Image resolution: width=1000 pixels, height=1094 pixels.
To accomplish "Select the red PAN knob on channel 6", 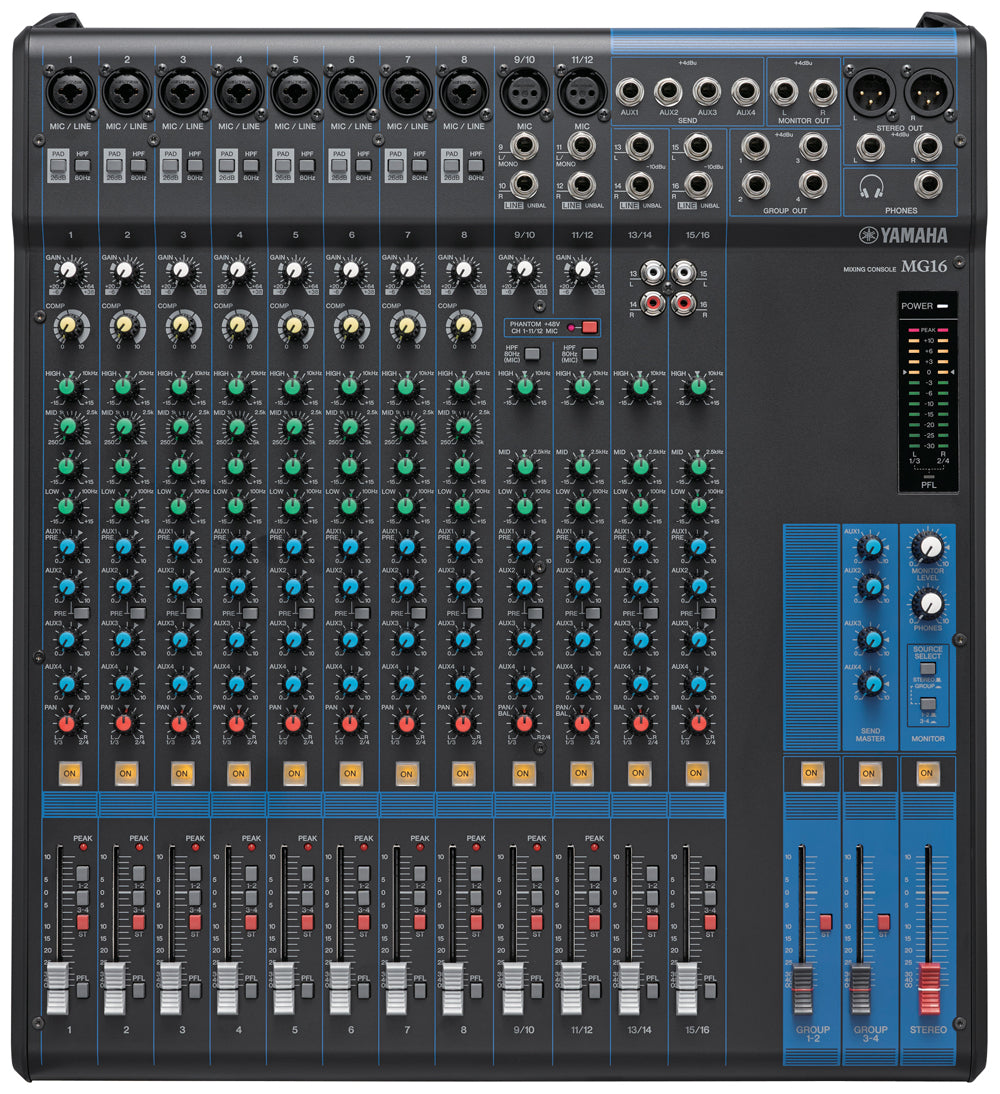I will tap(350, 723).
